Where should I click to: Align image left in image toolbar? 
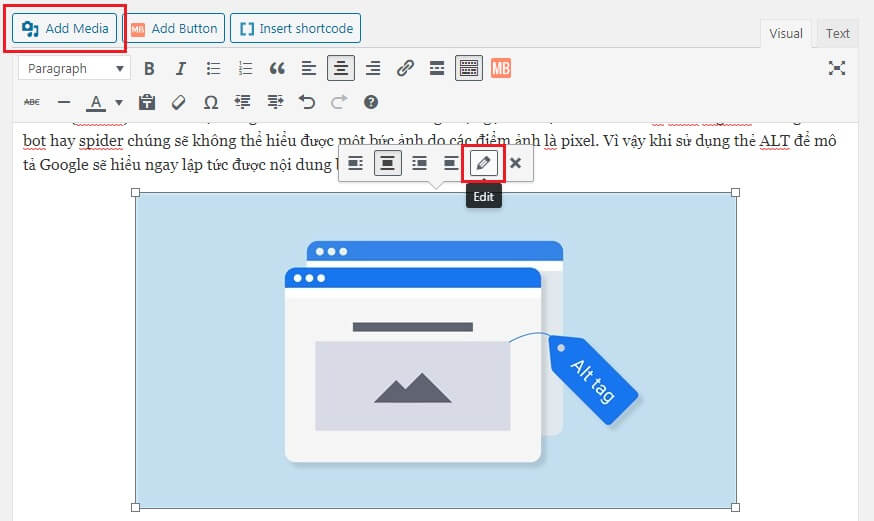click(356, 163)
